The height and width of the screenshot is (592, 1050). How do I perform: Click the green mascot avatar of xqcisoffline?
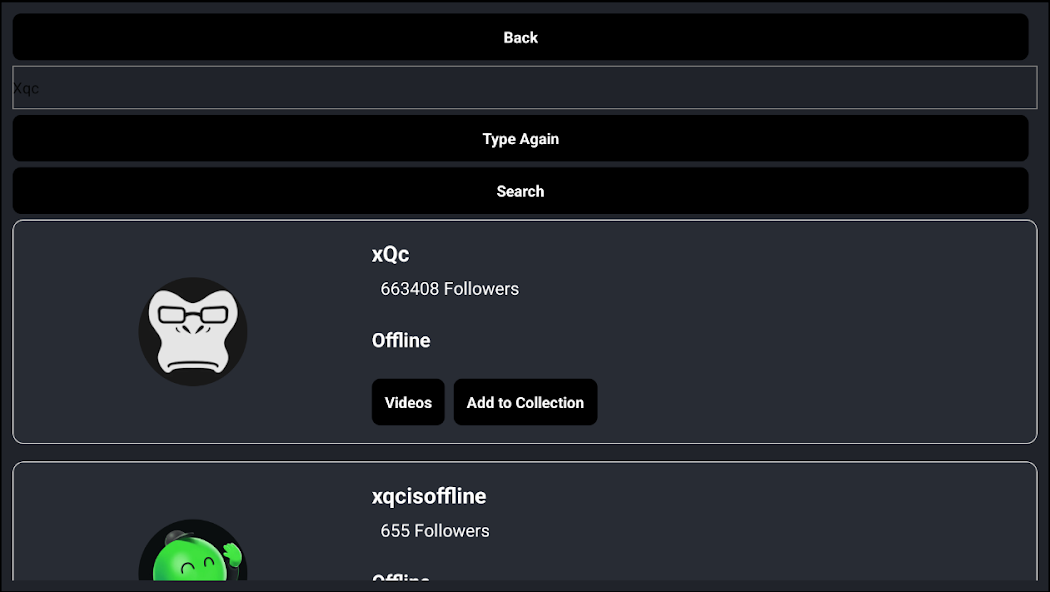click(x=193, y=550)
